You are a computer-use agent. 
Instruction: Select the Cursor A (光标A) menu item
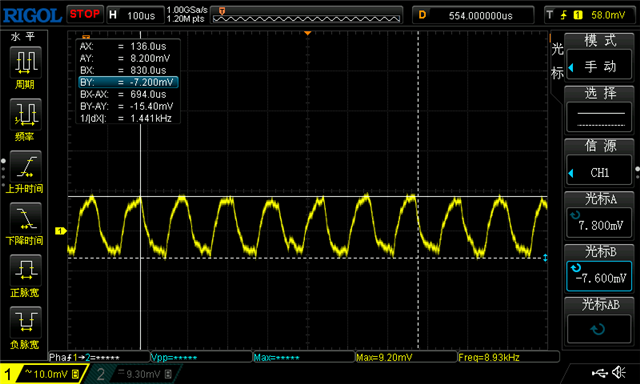tap(599, 215)
